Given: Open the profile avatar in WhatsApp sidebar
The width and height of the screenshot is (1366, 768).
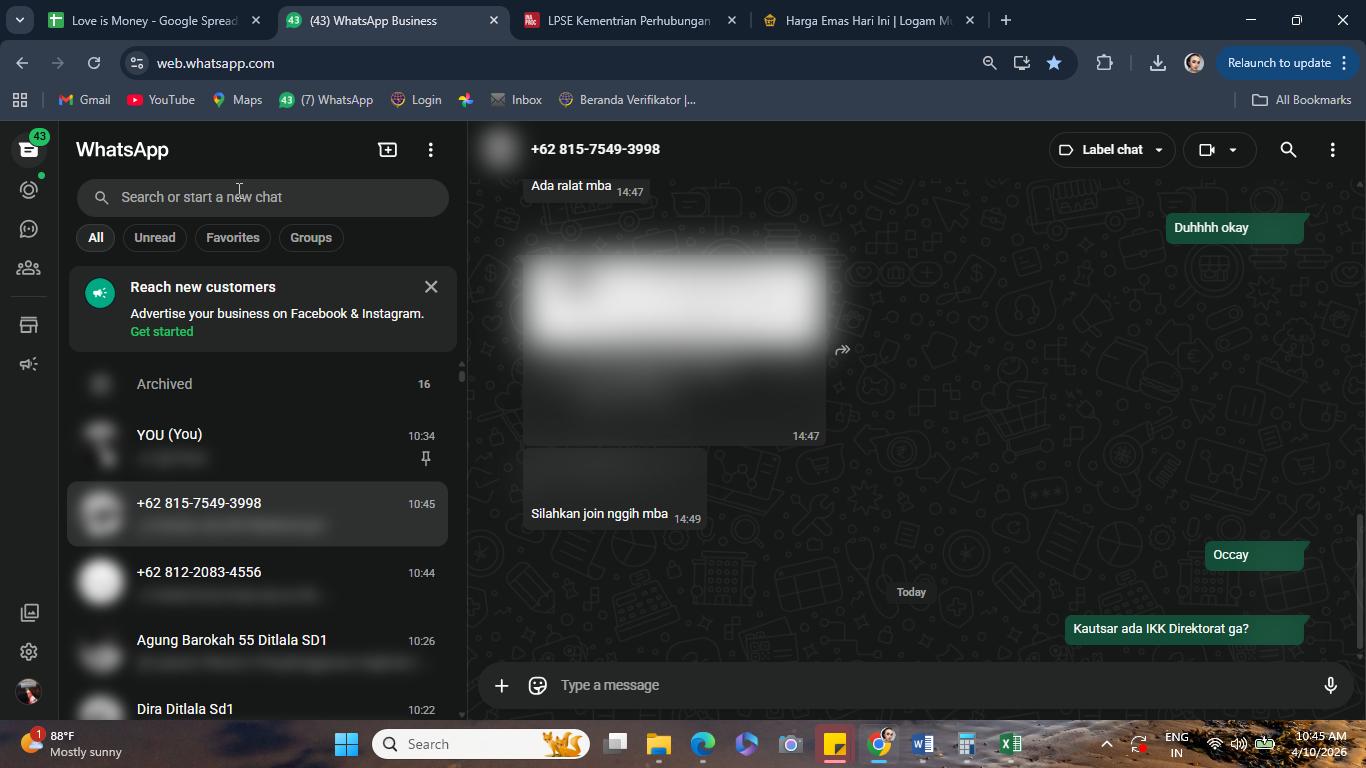Looking at the screenshot, I should tap(28, 691).
